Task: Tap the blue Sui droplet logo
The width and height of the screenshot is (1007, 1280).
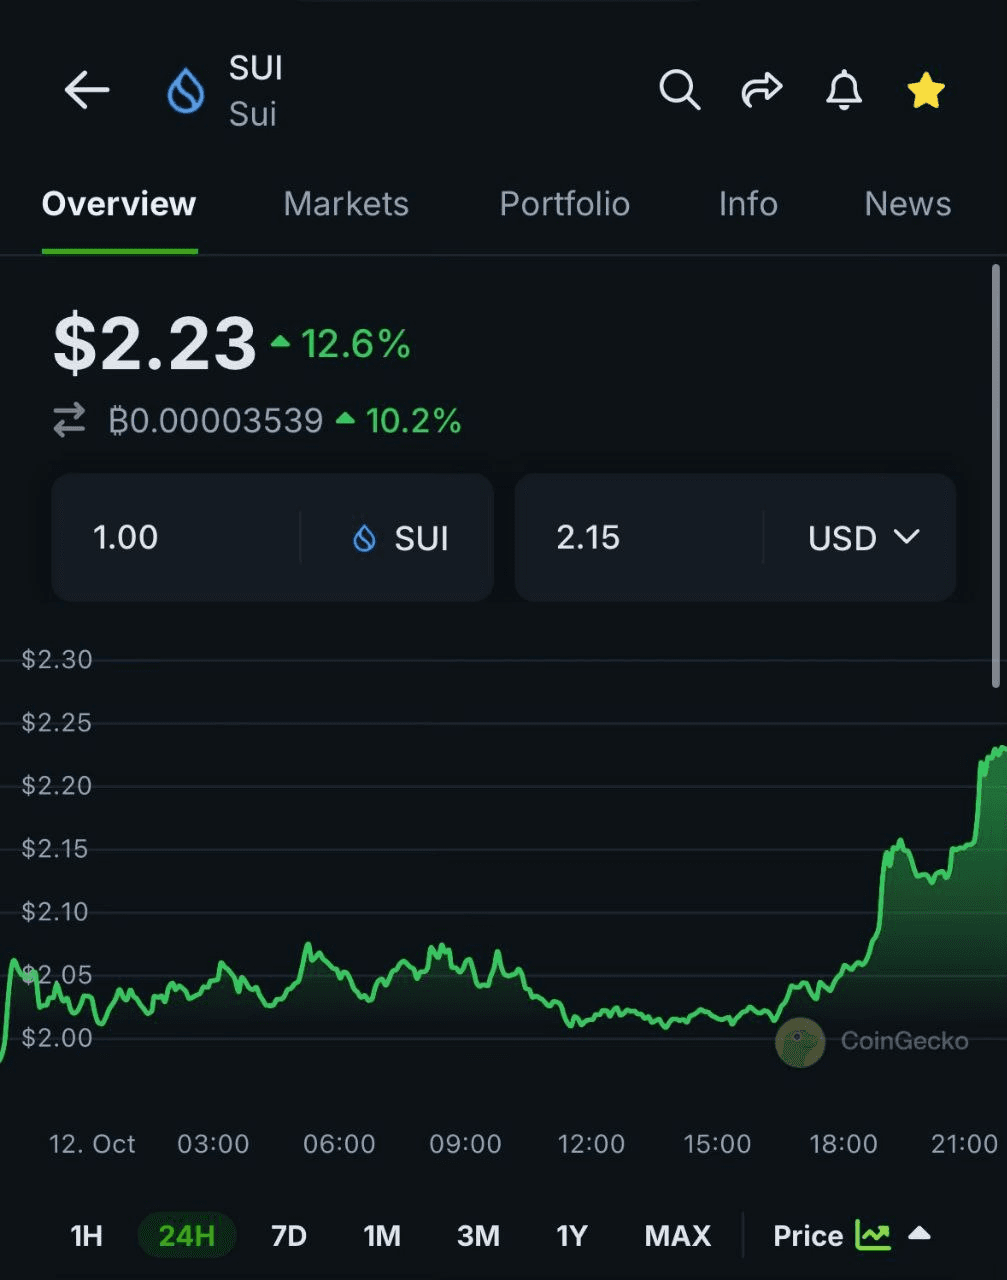Action: pos(185,91)
